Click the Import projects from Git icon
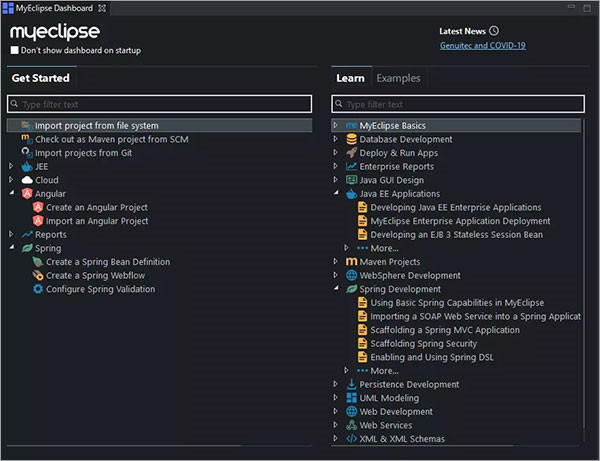The image size is (600, 461). tap(26, 153)
